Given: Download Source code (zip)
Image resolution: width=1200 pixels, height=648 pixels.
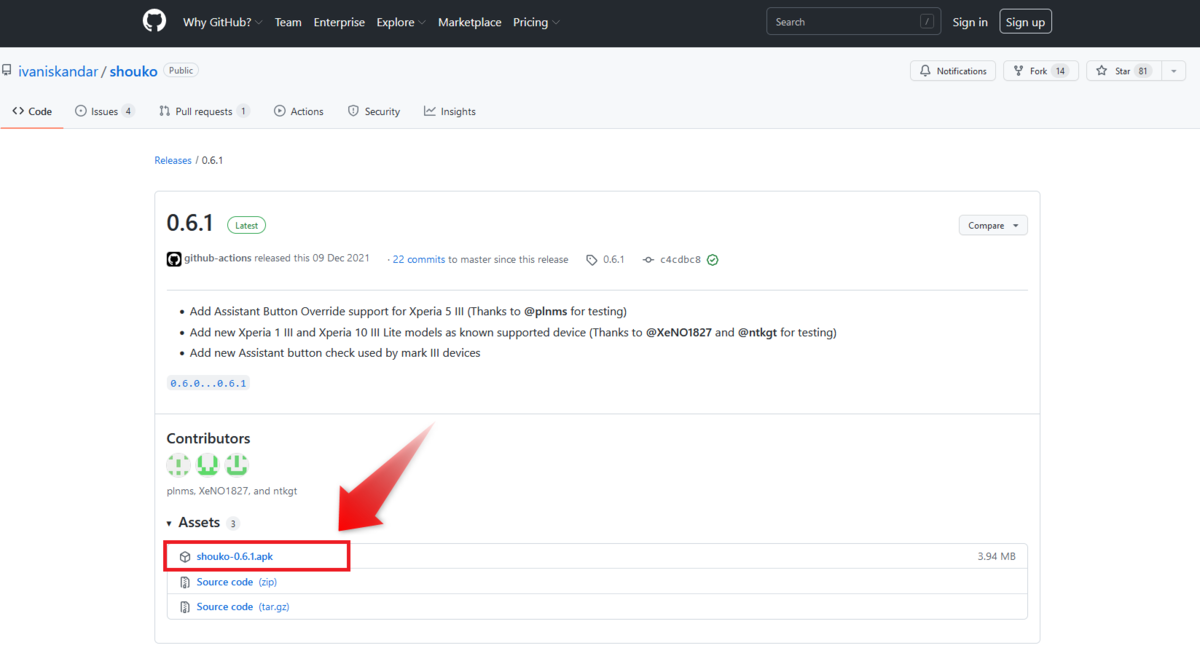Looking at the screenshot, I should [236, 582].
